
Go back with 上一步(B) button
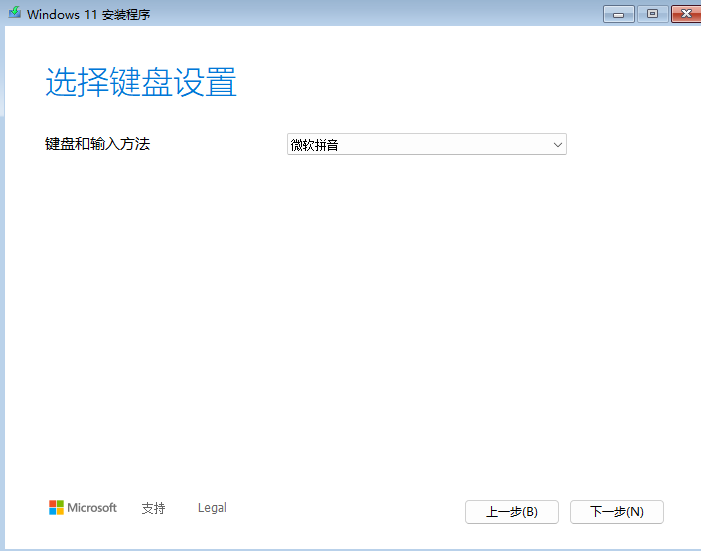pos(511,512)
